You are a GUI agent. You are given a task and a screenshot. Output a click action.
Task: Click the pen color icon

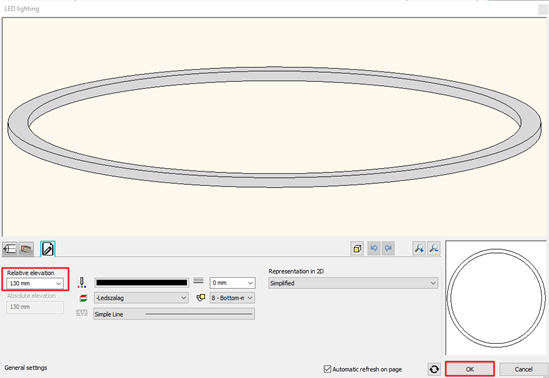pyautogui.click(x=82, y=282)
